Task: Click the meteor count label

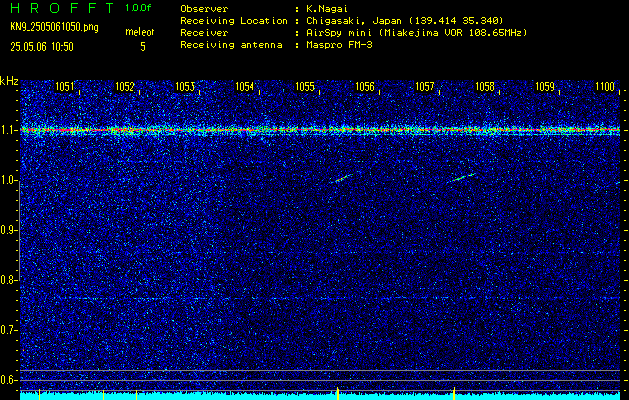Action: 140,32
